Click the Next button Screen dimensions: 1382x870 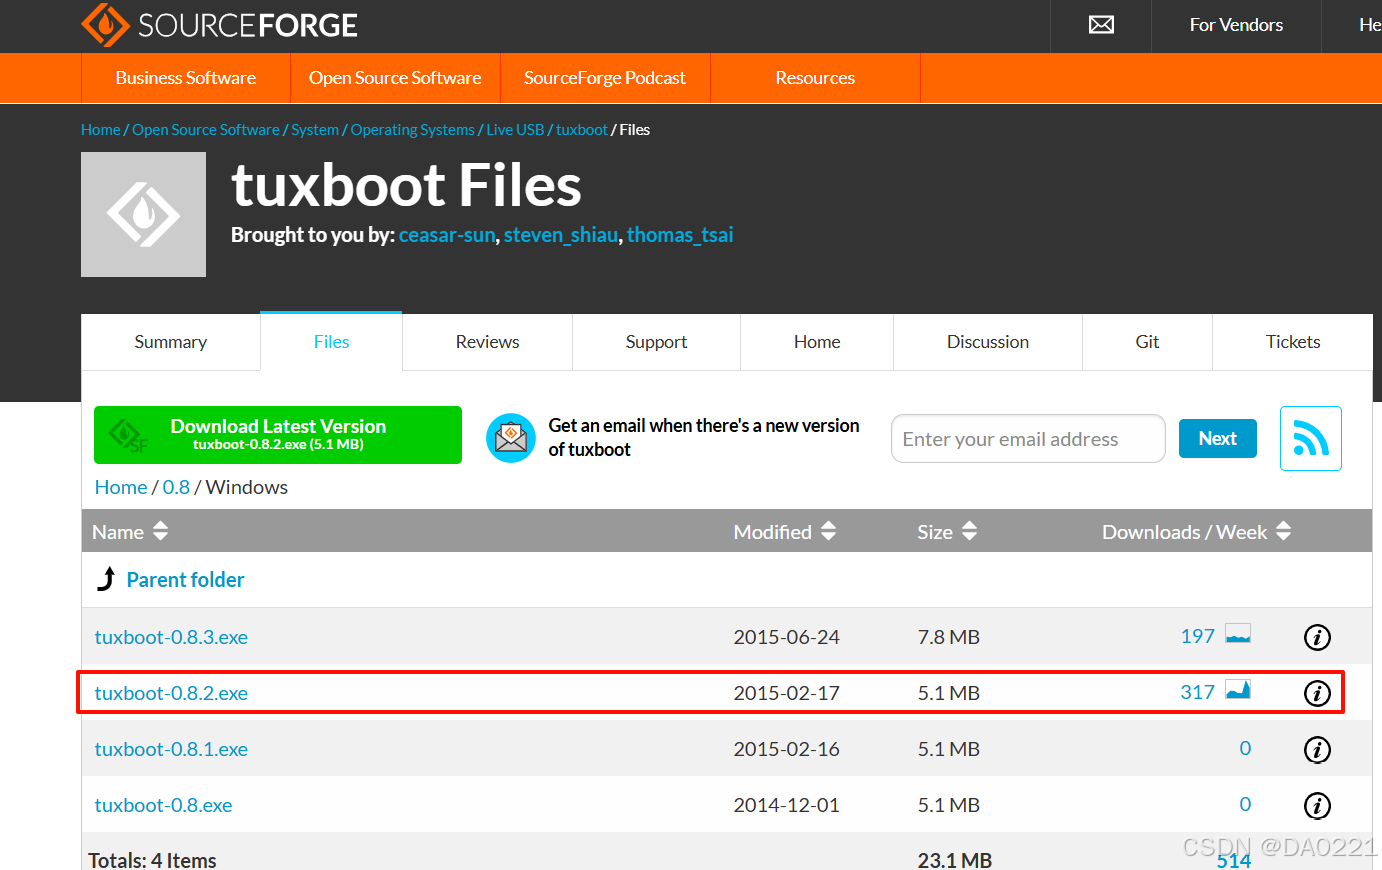[x=1217, y=438]
